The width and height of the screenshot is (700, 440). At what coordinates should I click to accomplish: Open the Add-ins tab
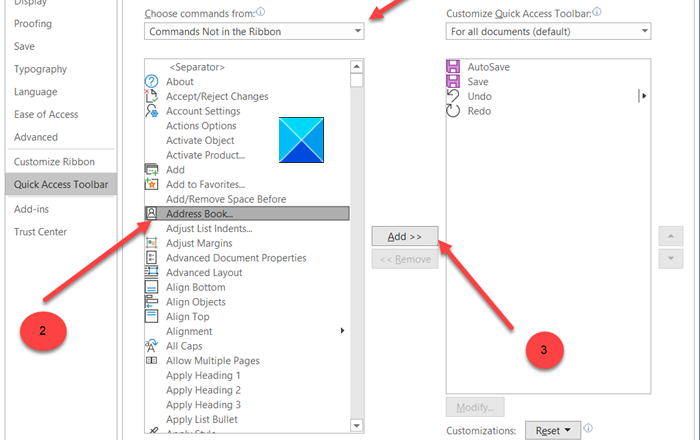(x=31, y=209)
